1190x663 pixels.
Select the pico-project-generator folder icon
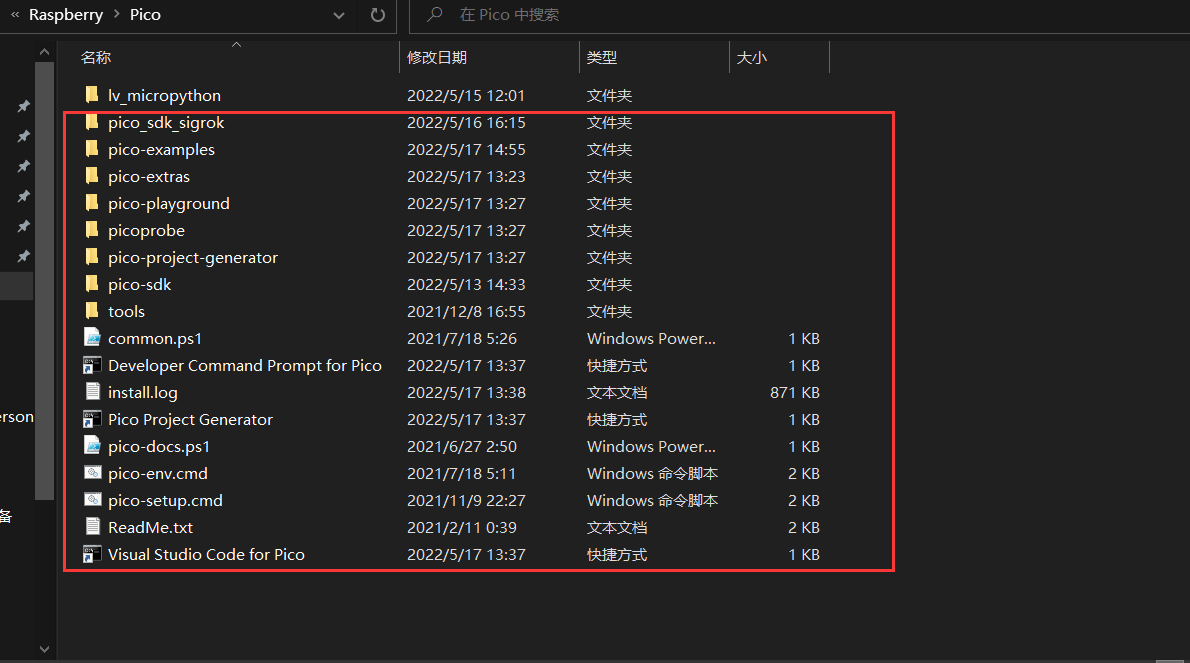pos(92,257)
